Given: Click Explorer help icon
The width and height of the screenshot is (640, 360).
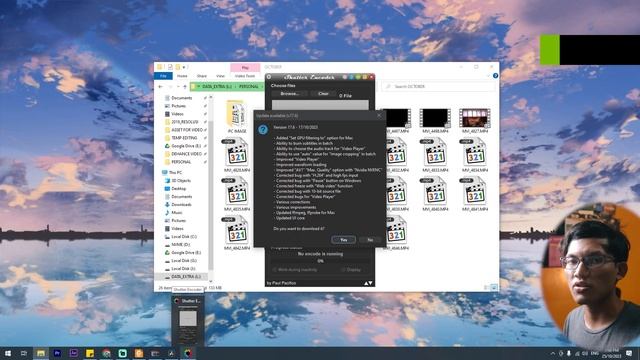Looking at the screenshot, I should (x=495, y=76).
